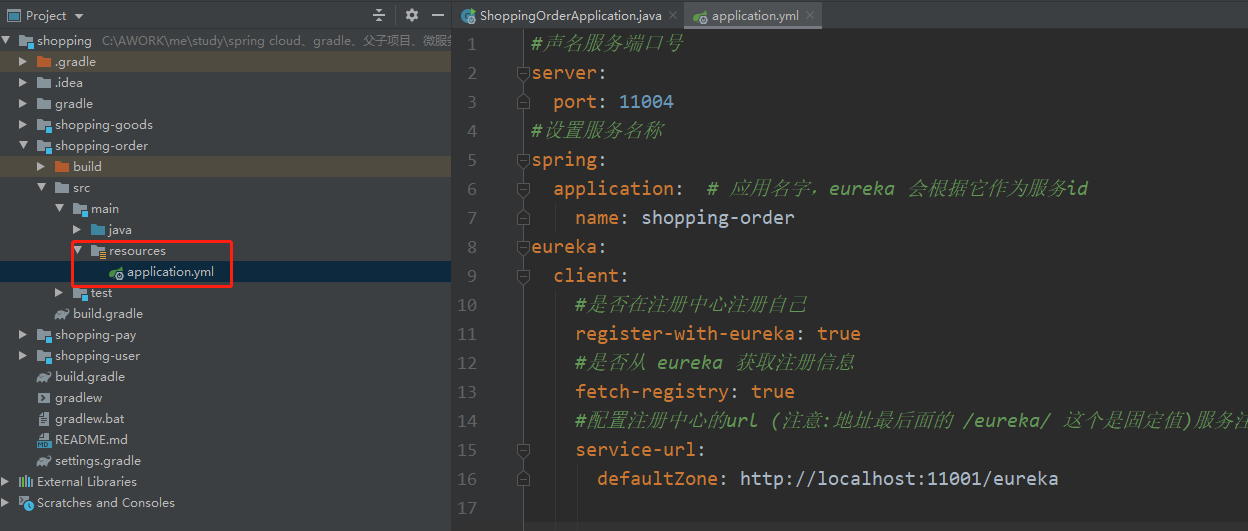Screen dimensions: 1248x531
Task: Select the root build.gradle below shopping-user
Action: click(90, 377)
